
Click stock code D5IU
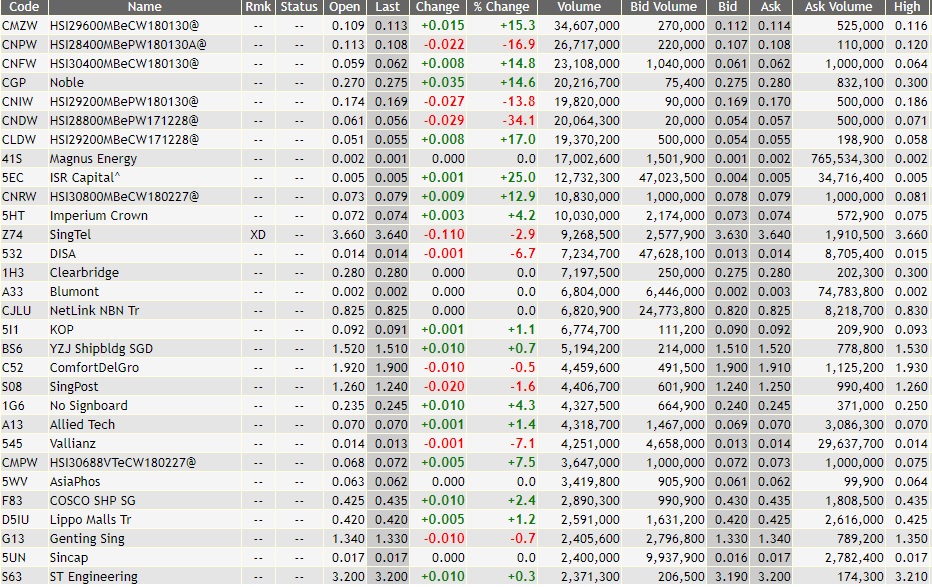(x=15, y=520)
